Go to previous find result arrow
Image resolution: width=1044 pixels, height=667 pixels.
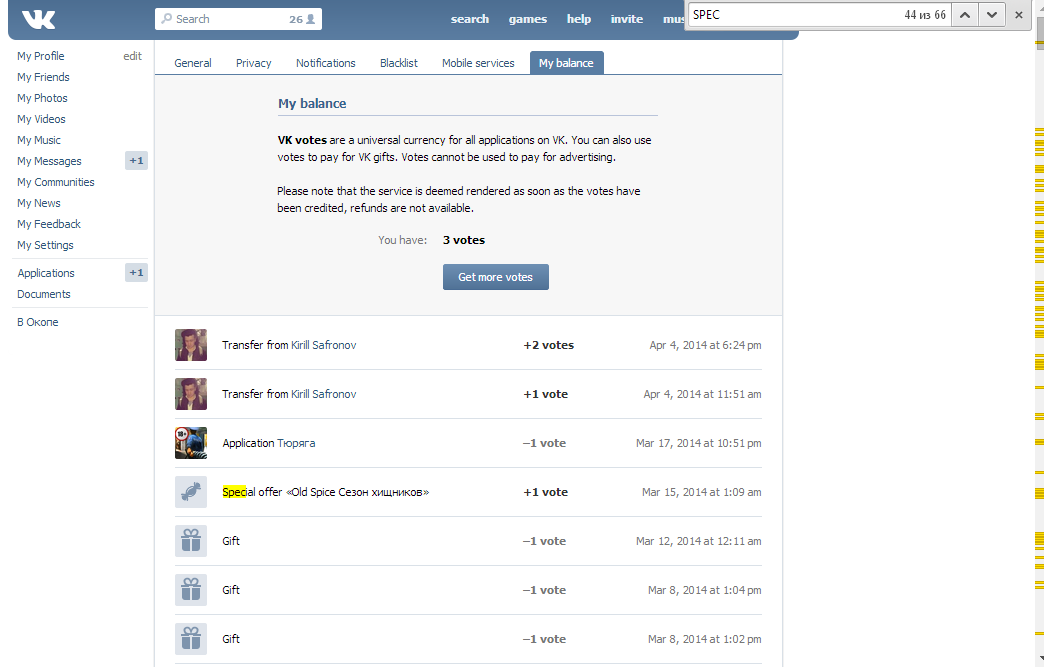click(965, 15)
